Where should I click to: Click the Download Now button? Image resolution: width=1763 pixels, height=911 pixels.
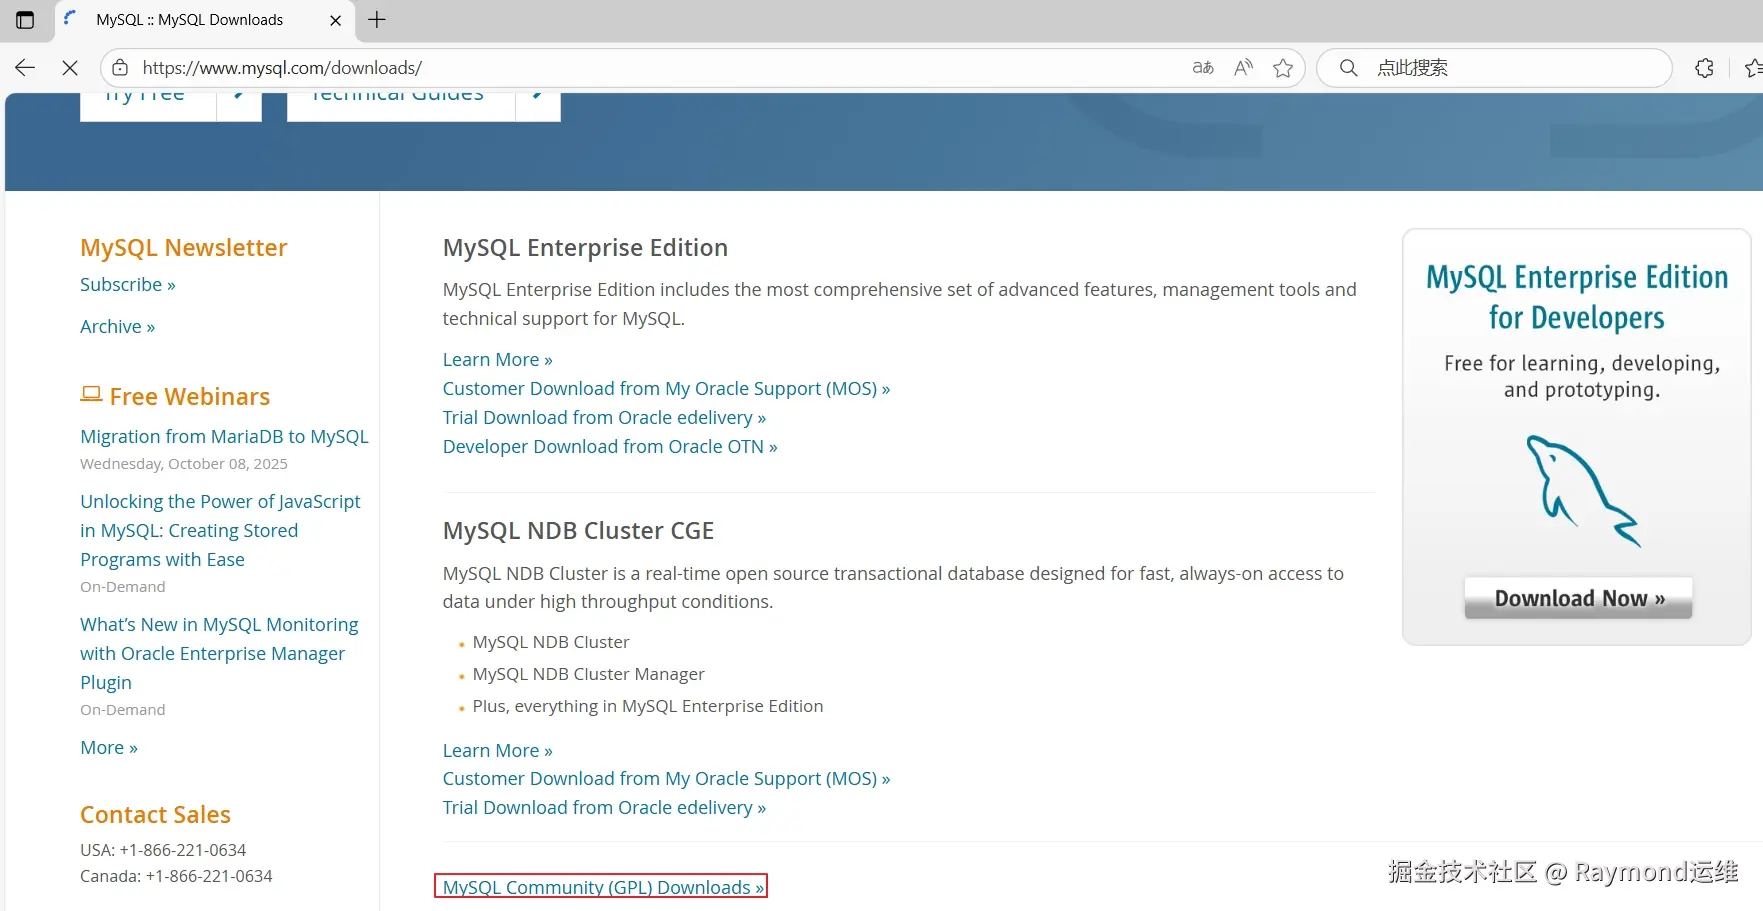click(x=1578, y=598)
